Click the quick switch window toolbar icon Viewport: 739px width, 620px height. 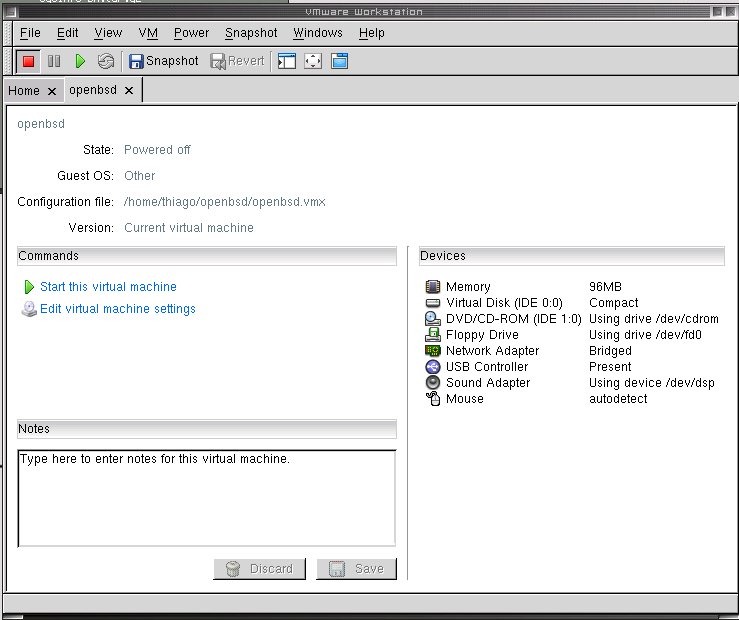(339, 61)
